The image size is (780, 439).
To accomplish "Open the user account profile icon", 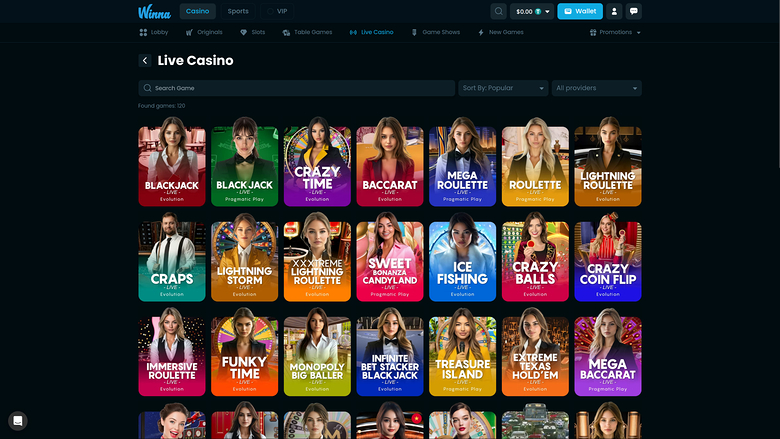I will (614, 11).
